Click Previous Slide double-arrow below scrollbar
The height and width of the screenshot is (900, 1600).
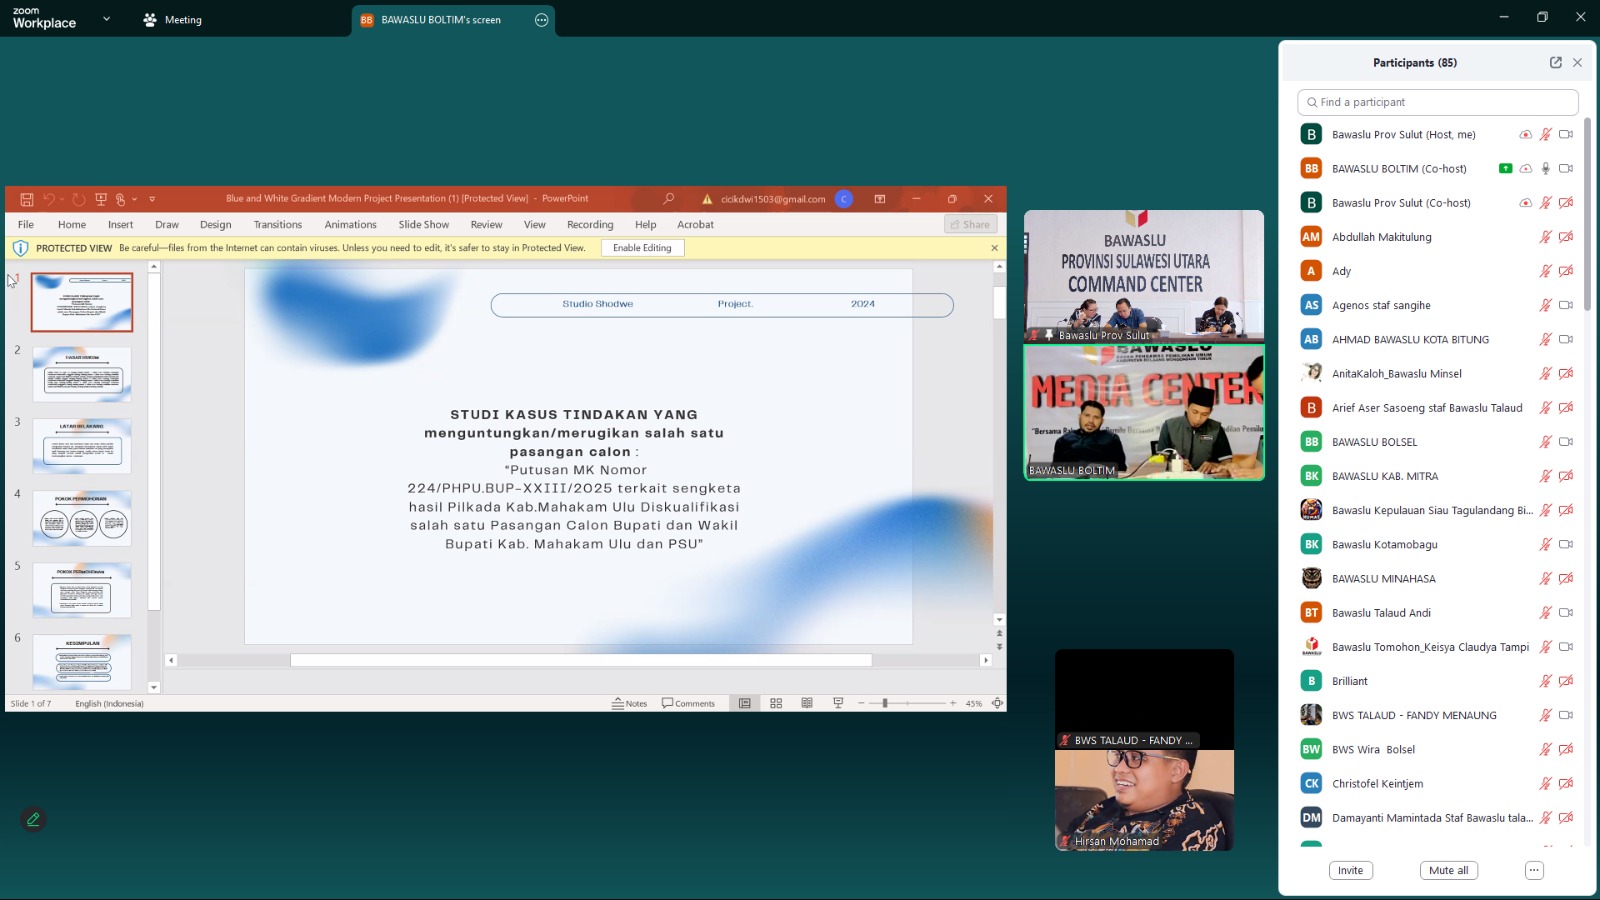click(x=999, y=634)
